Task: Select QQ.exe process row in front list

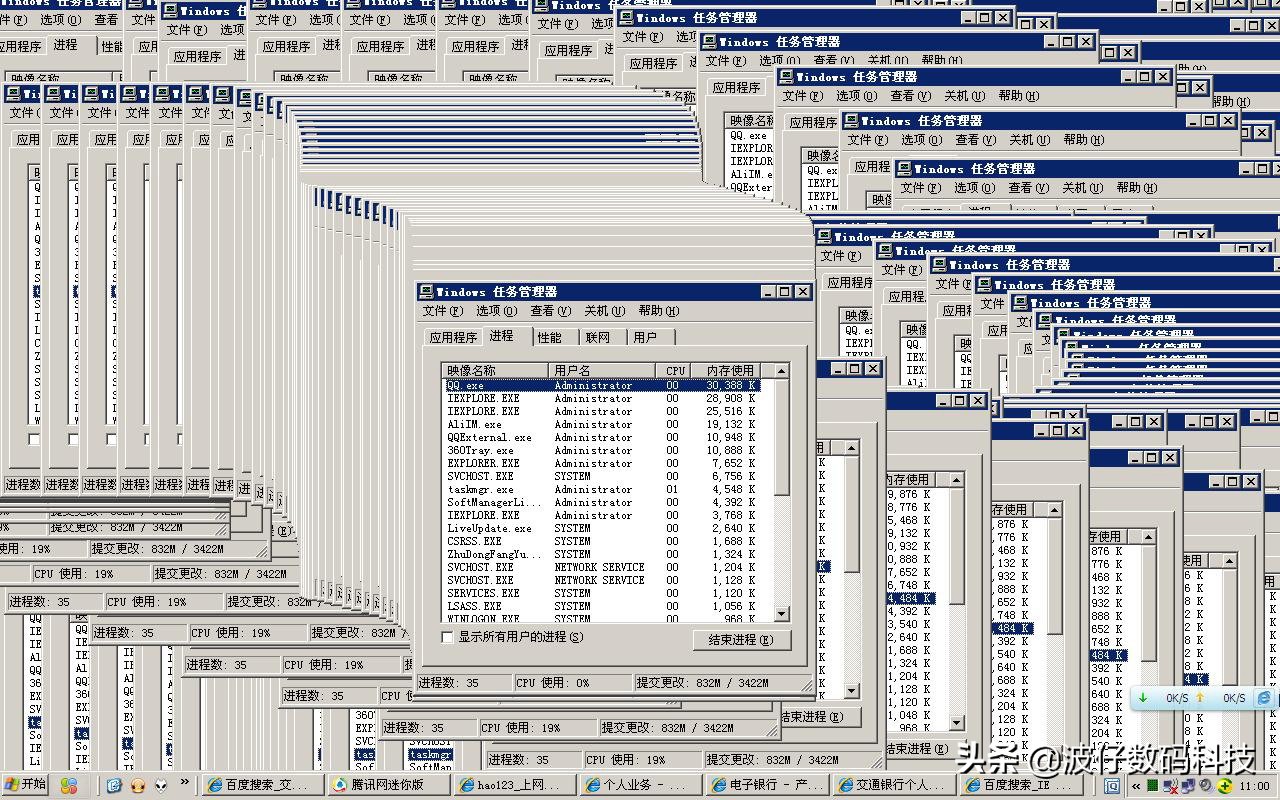Action: [602, 385]
